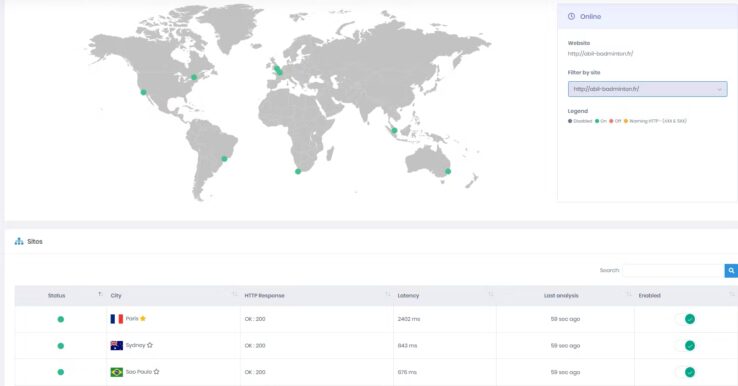The width and height of the screenshot is (738, 386).
Task: Click the Sydney latency value 843 ms
Action: (x=407, y=346)
